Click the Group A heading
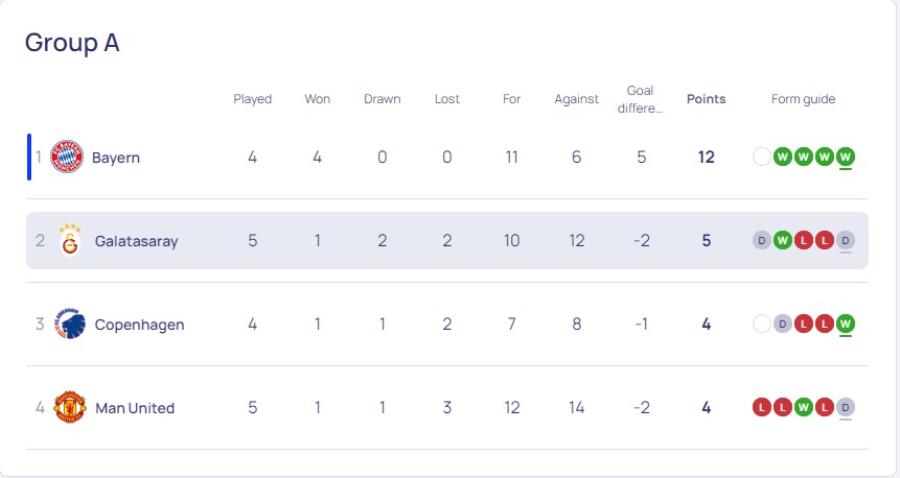Image resolution: width=900 pixels, height=478 pixels. tap(72, 43)
